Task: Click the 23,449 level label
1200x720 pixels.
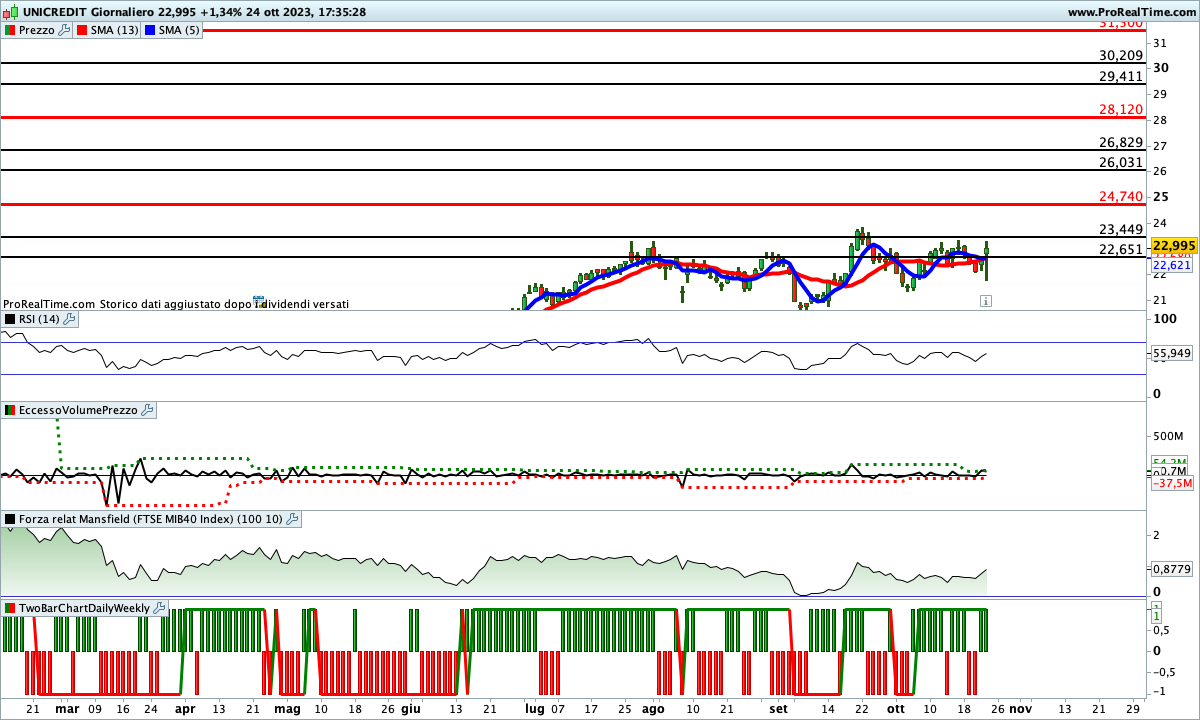Action: (1120, 229)
